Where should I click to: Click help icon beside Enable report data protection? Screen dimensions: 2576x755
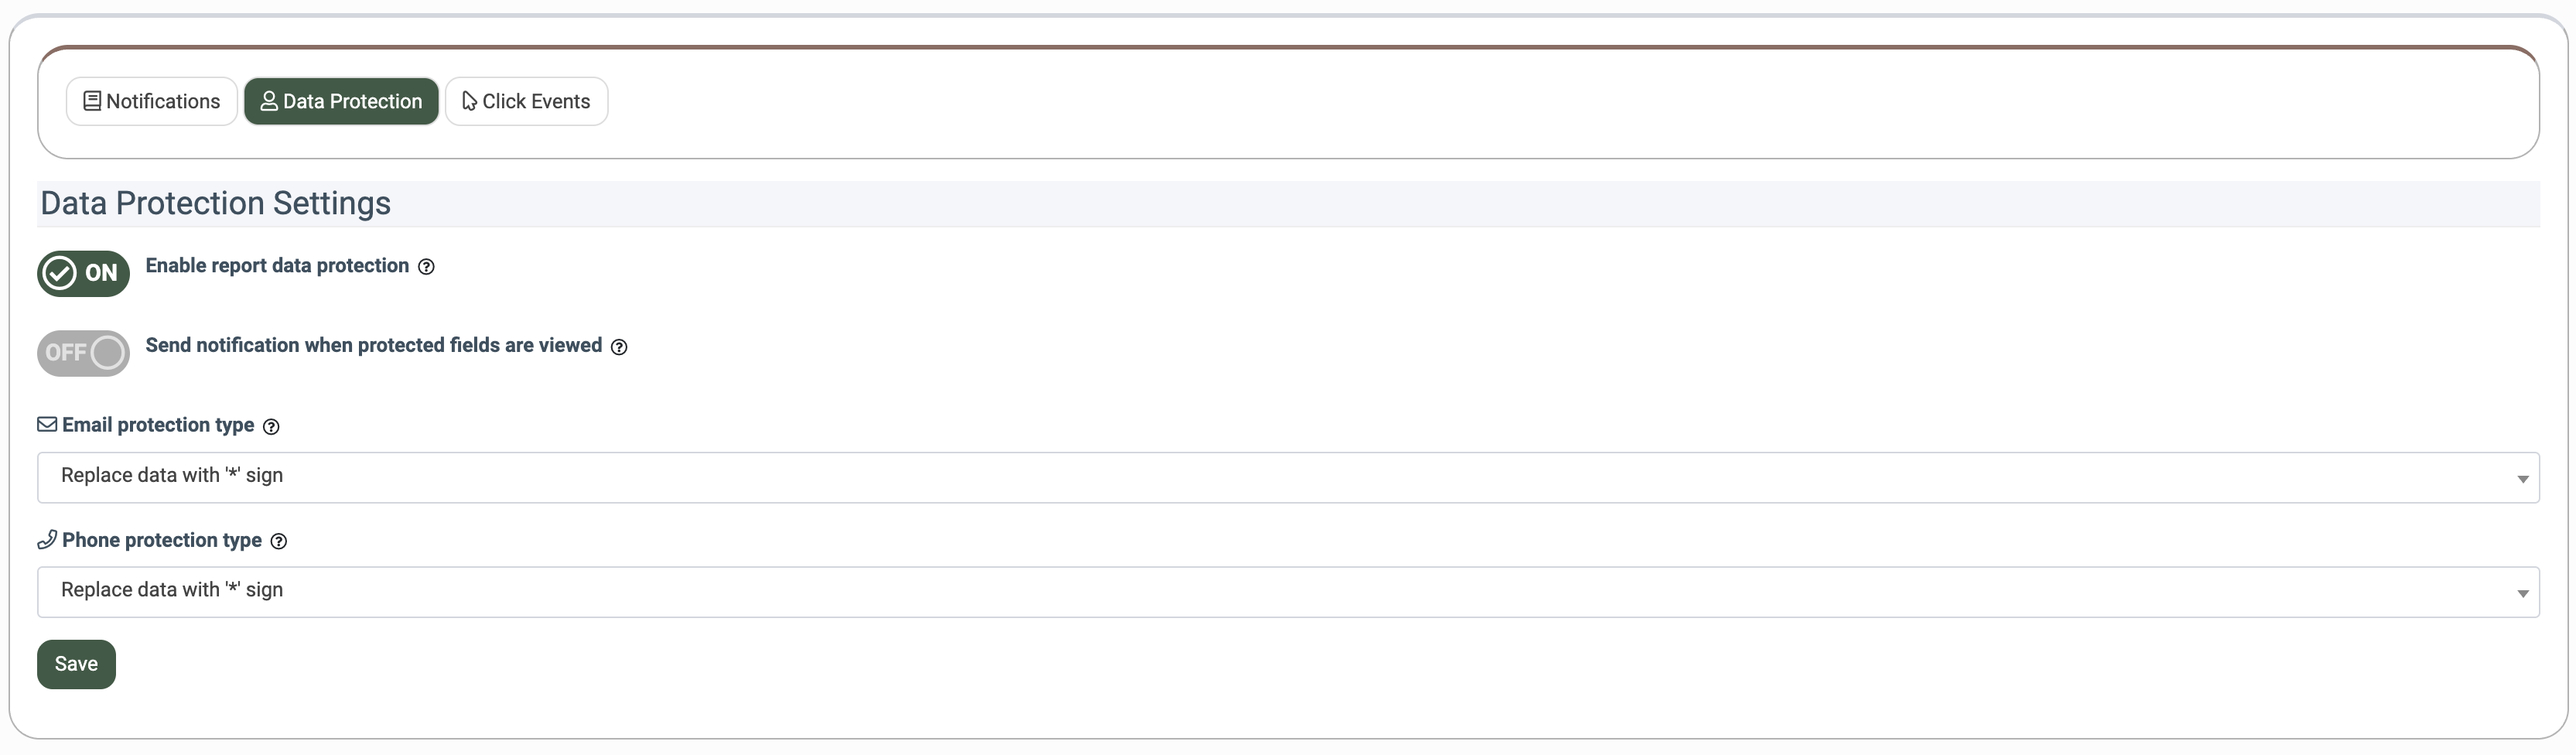click(426, 267)
